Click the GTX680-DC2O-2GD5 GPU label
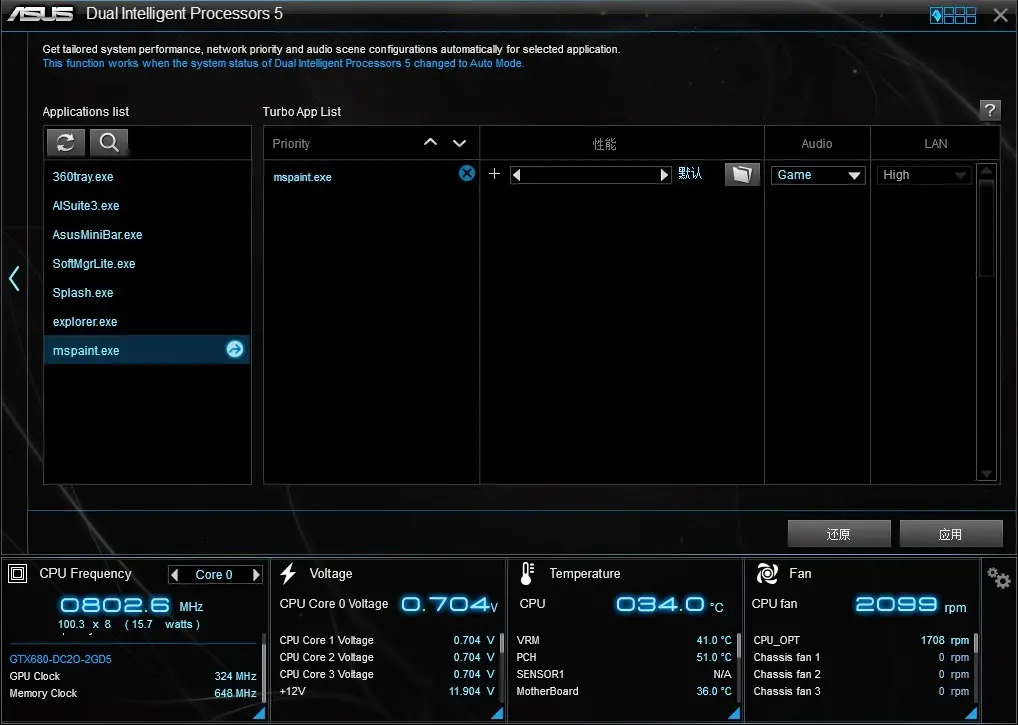1018x725 pixels. pyautogui.click(x=60, y=659)
